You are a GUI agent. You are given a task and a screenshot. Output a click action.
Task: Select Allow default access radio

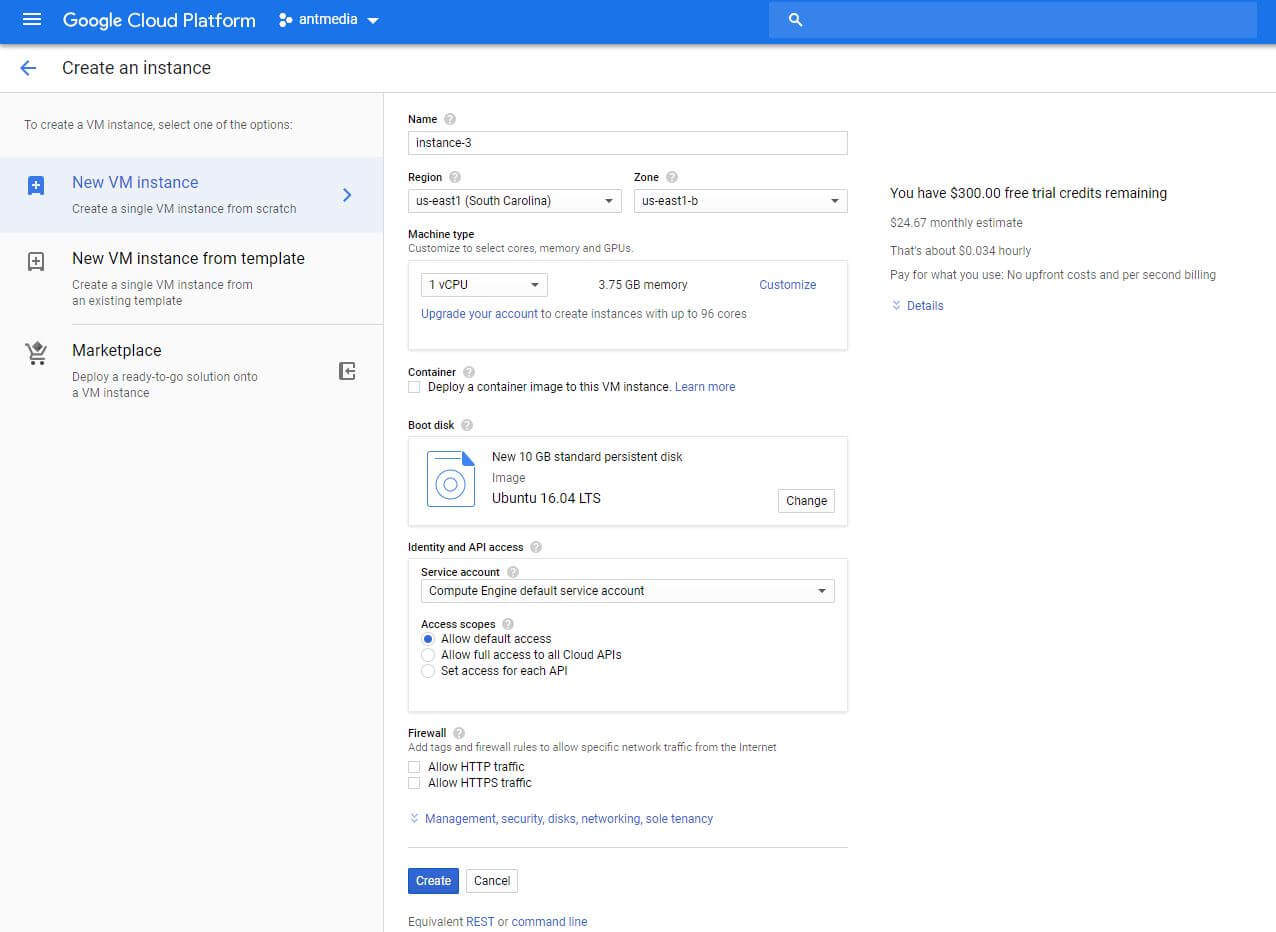tap(428, 639)
